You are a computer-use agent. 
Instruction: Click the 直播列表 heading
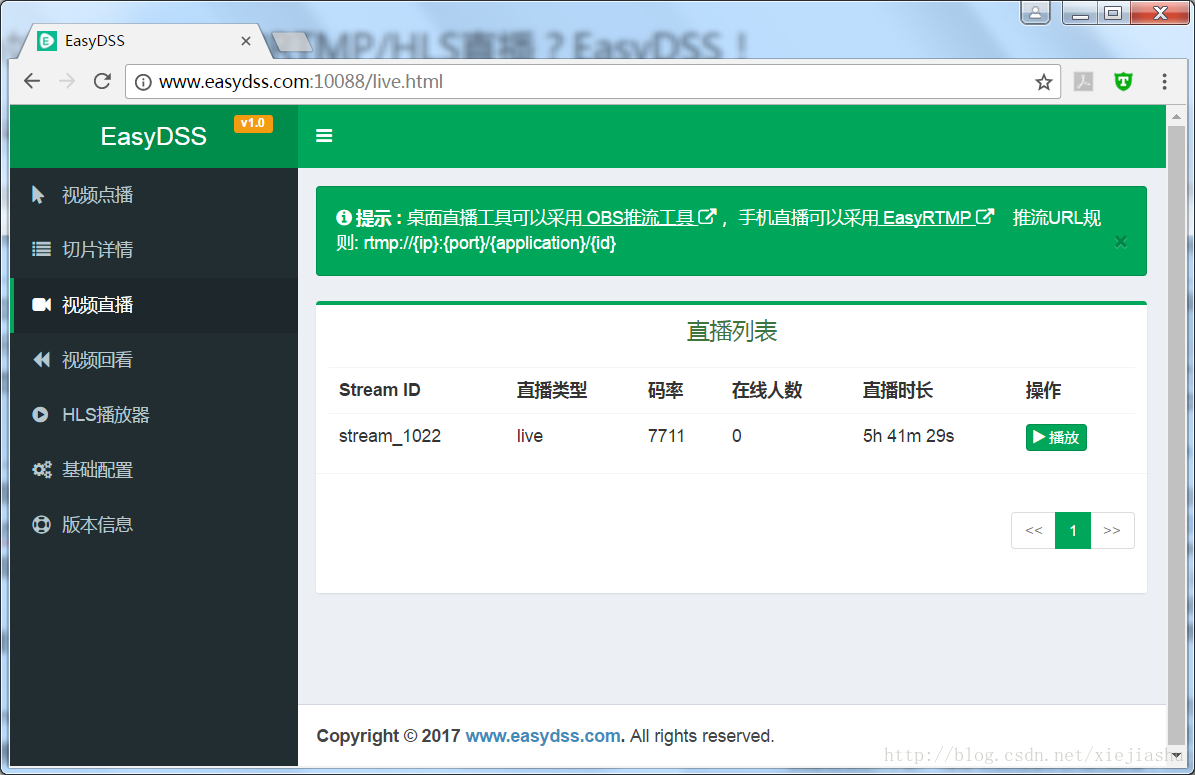732,331
